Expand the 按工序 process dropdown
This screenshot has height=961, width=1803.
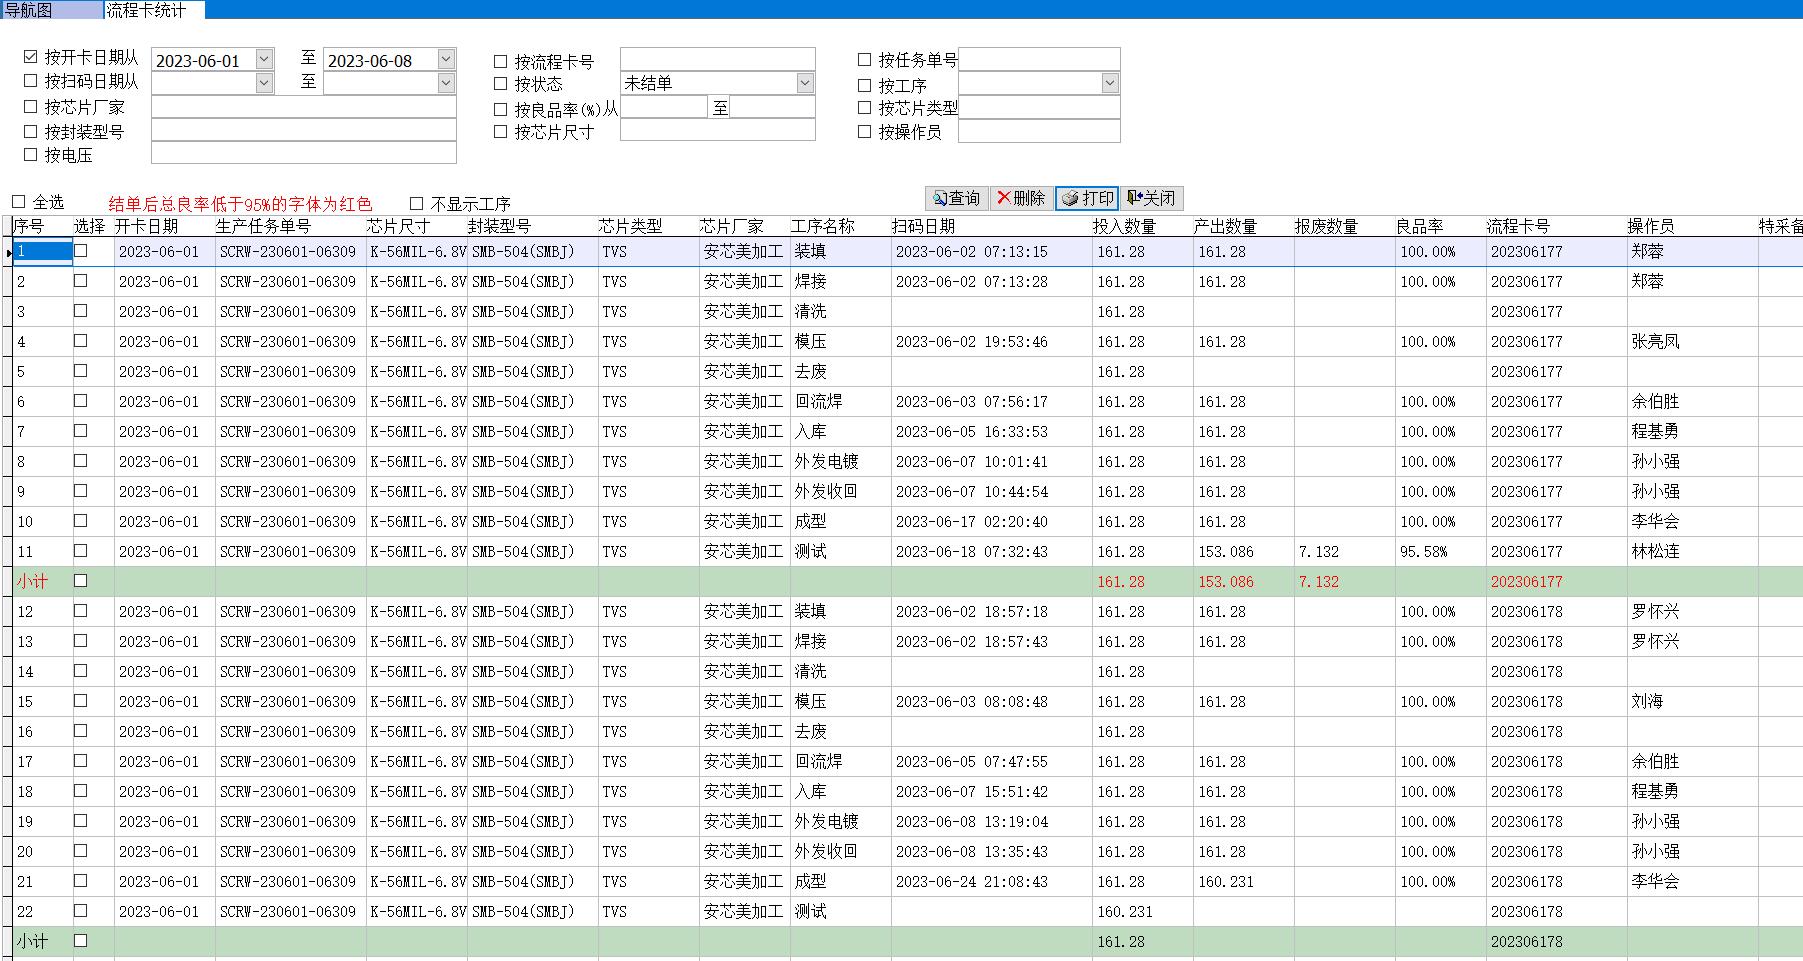(1109, 84)
